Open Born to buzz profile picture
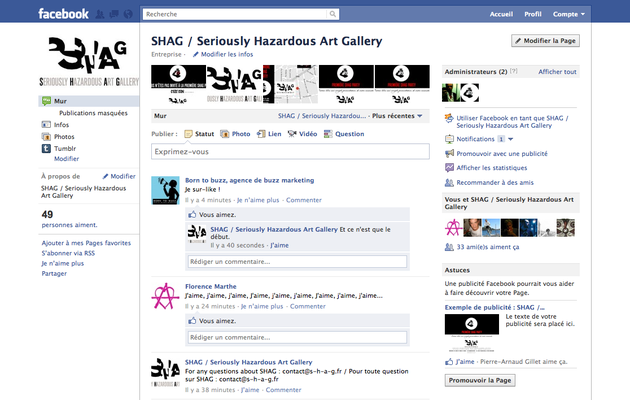 click(x=165, y=190)
